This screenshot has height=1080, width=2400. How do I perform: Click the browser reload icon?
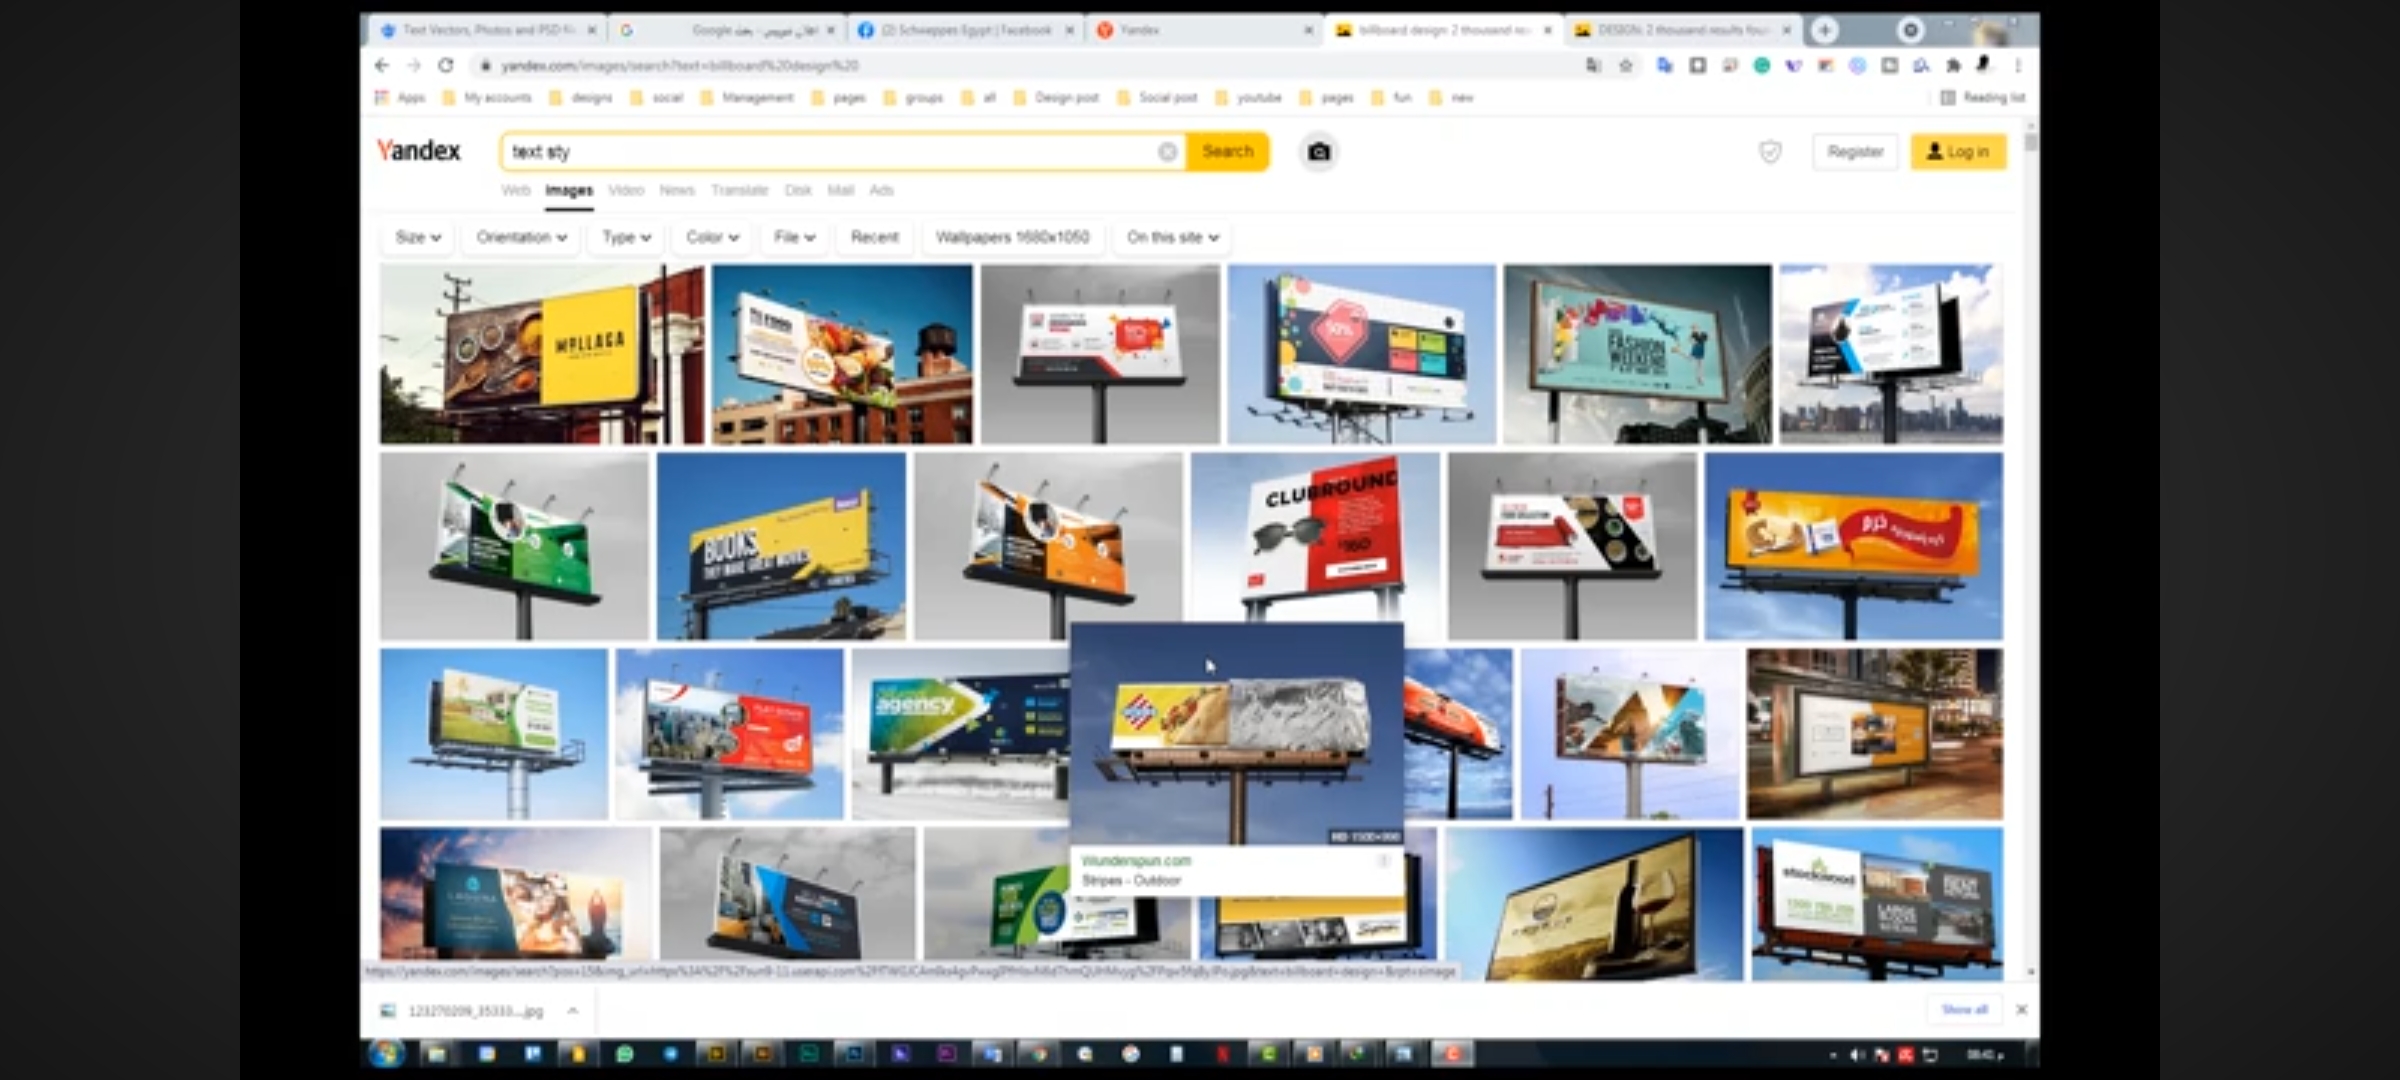446,66
